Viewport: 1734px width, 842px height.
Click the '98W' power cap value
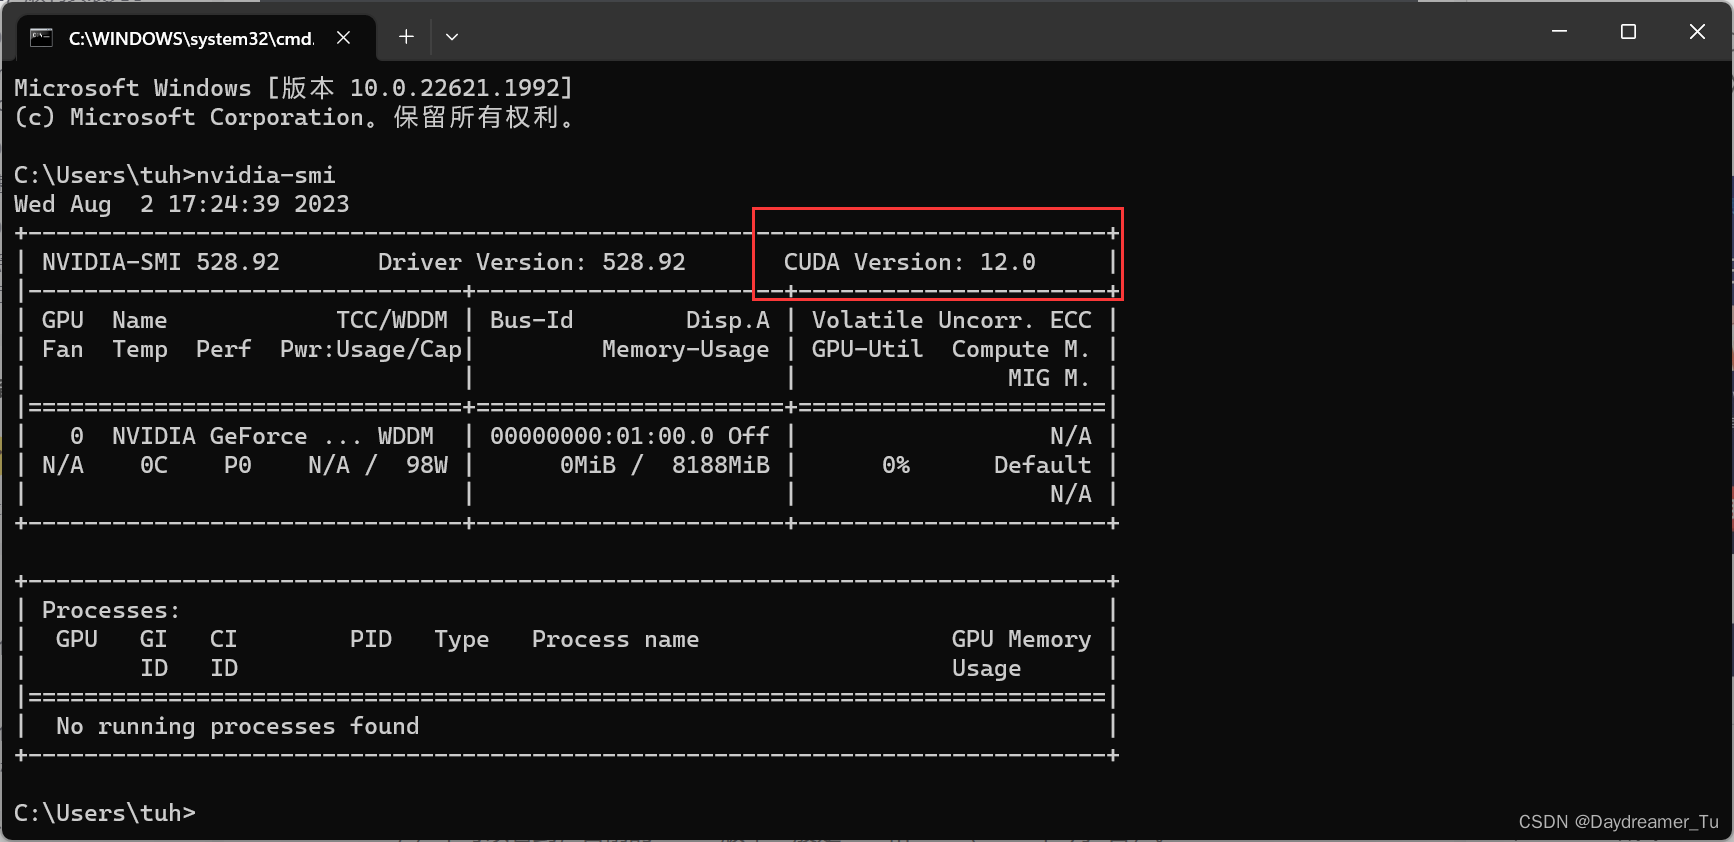[427, 465]
